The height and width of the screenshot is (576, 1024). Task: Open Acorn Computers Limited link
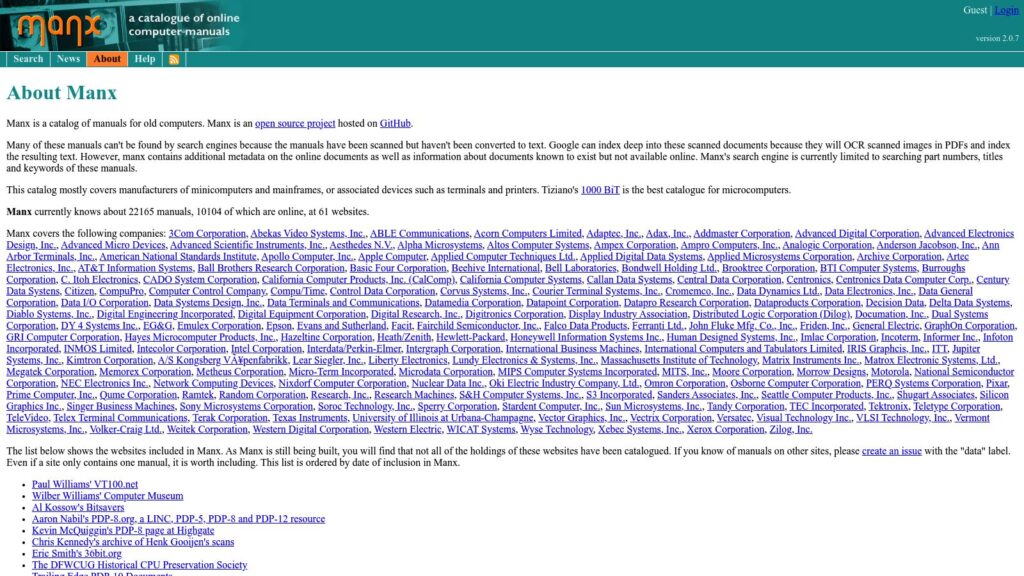coord(528,234)
